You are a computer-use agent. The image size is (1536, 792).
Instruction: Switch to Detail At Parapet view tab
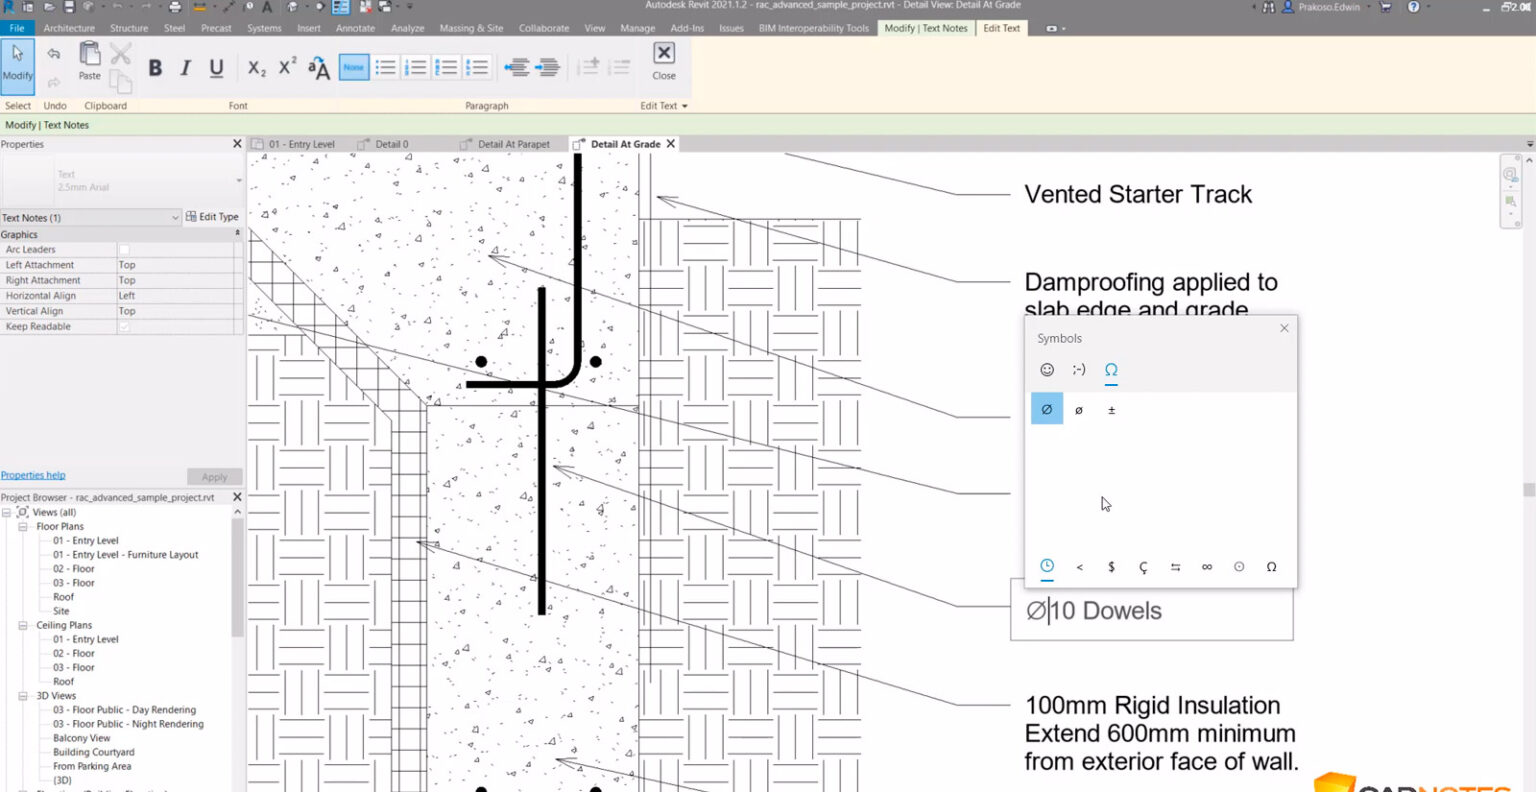(x=513, y=144)
